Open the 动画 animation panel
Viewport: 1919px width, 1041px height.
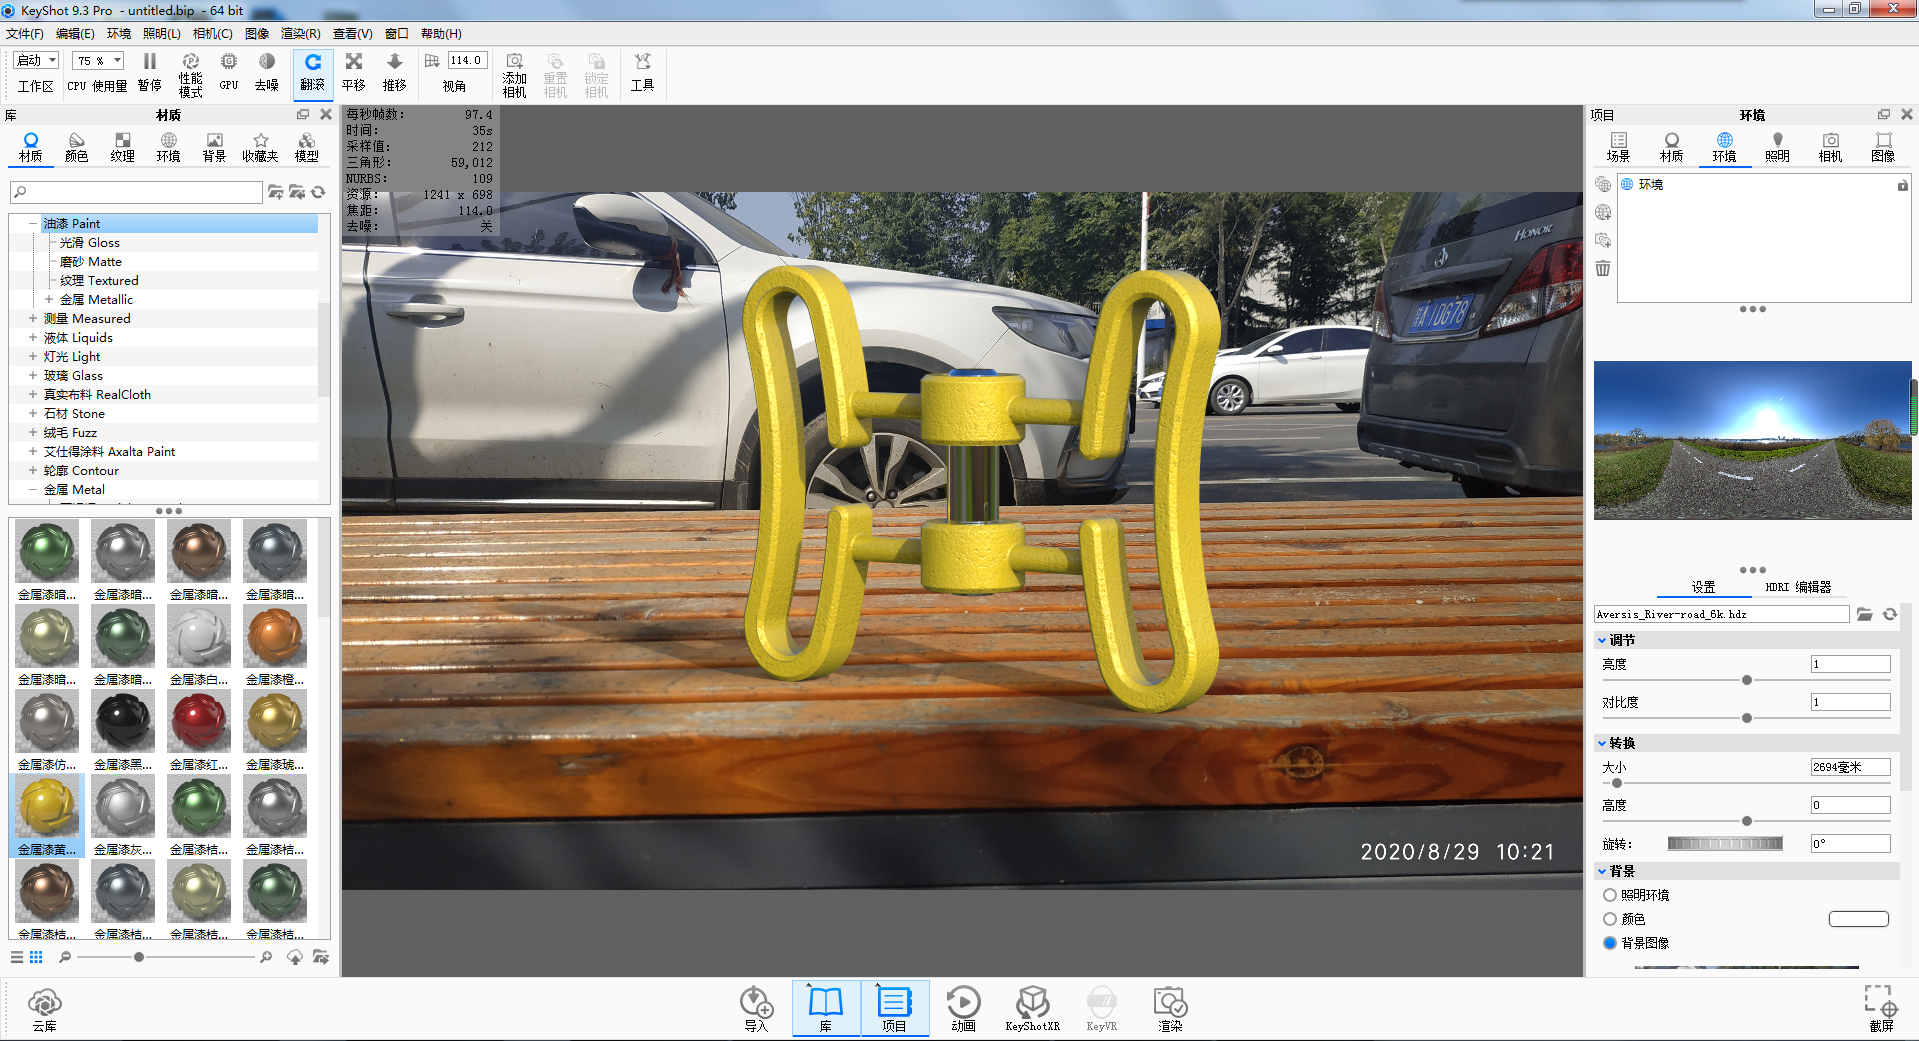963,1009
